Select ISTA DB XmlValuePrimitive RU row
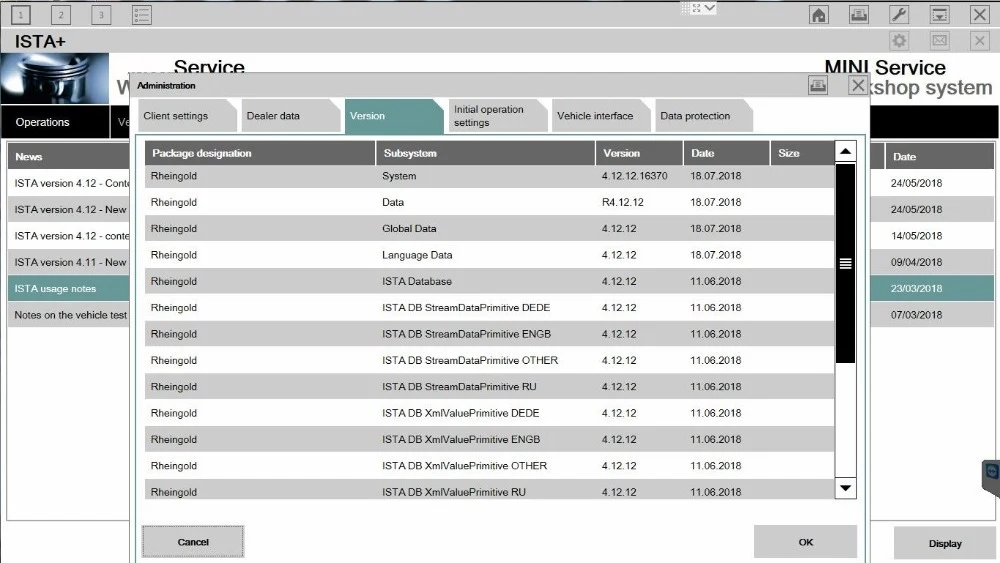1000x563 pixels. click(x=489, y=490)
